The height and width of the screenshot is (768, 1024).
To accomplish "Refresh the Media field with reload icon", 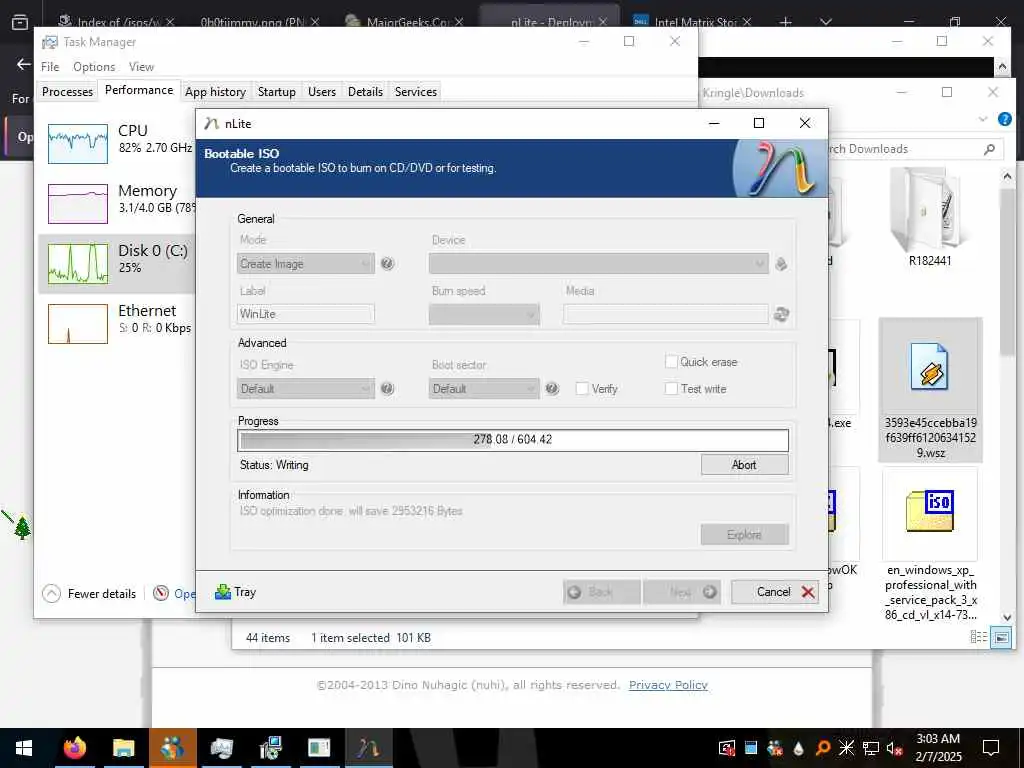I will point(781,314).
